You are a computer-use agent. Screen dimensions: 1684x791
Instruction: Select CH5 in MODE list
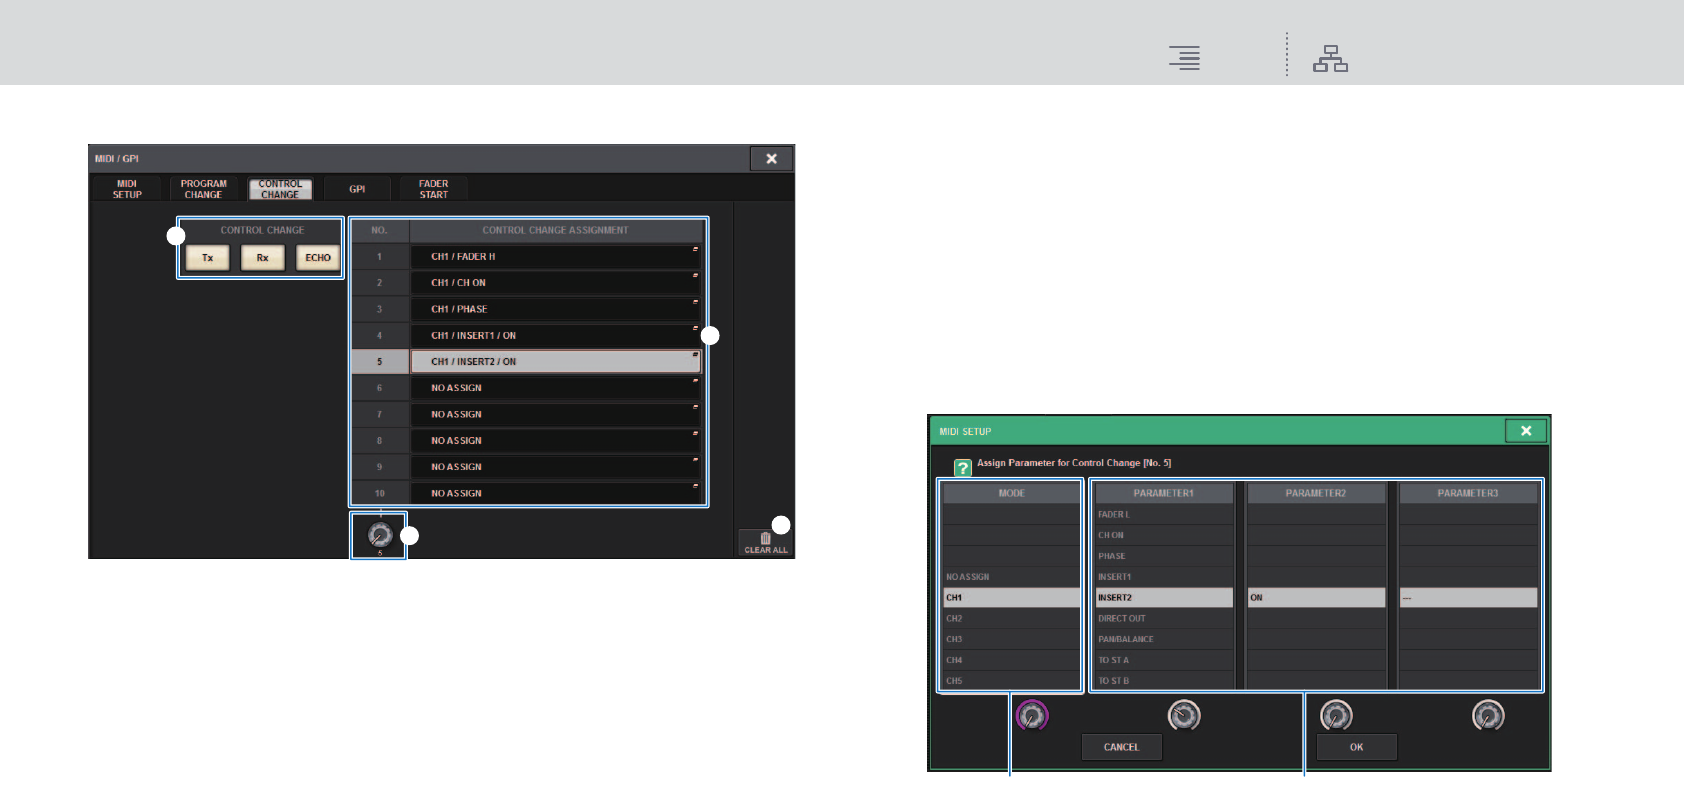(x=1012, y=681)
